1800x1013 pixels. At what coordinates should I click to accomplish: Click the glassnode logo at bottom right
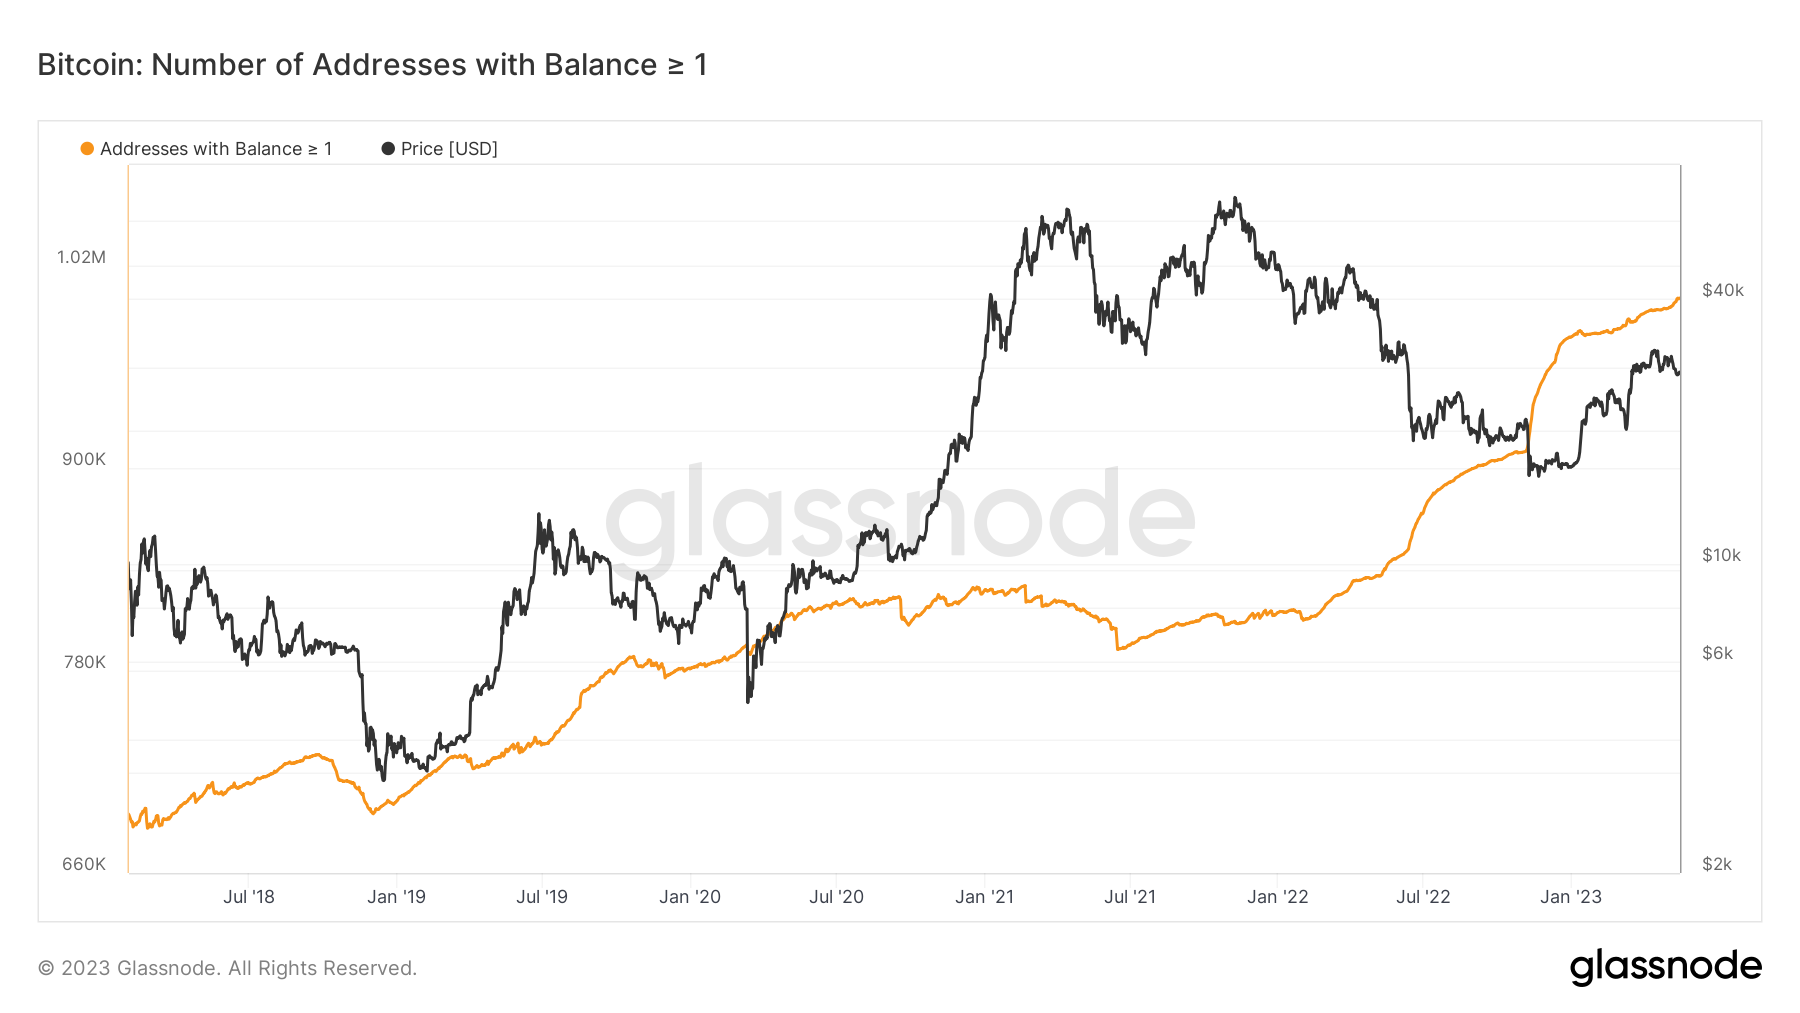[x=1666, y=967]
